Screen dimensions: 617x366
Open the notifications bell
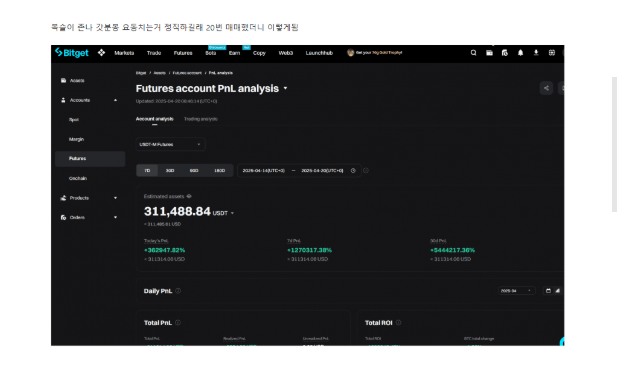520,52
